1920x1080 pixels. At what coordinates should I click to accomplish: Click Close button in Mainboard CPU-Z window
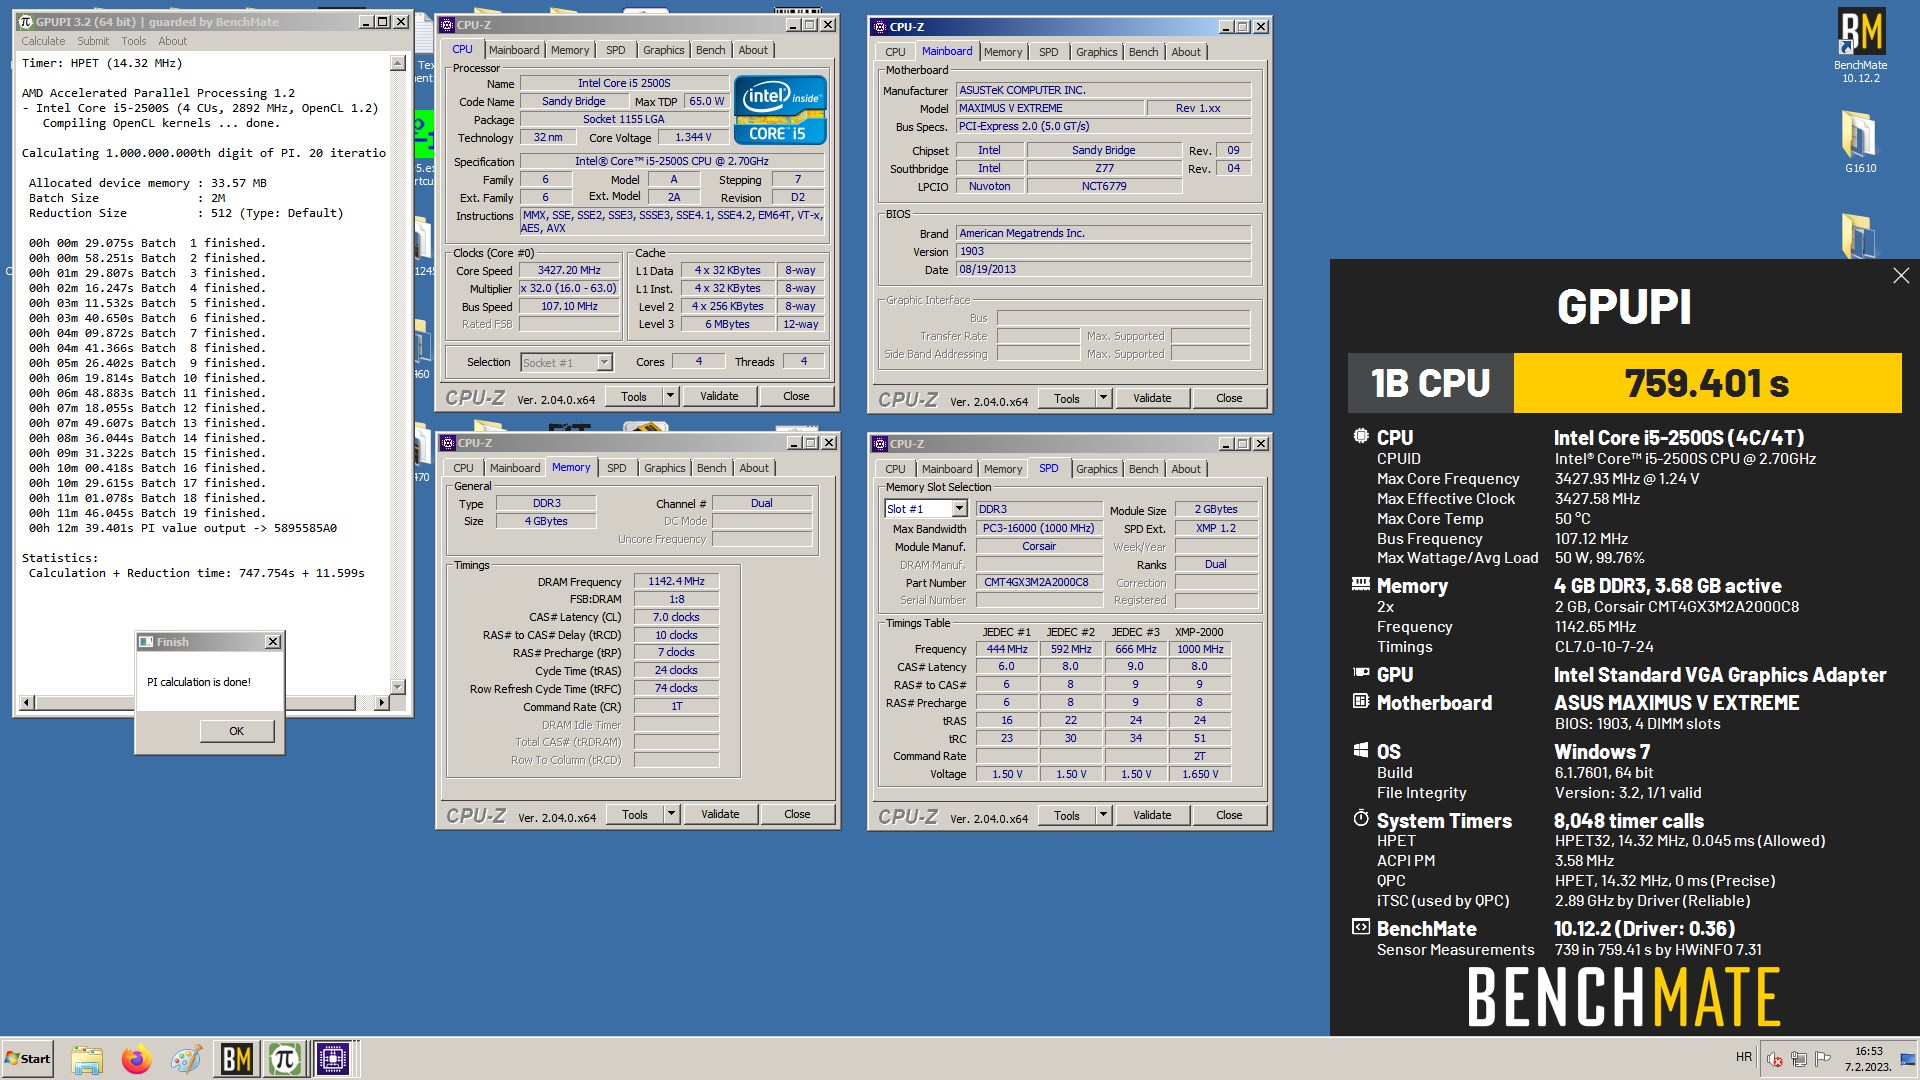[1229, 398]
